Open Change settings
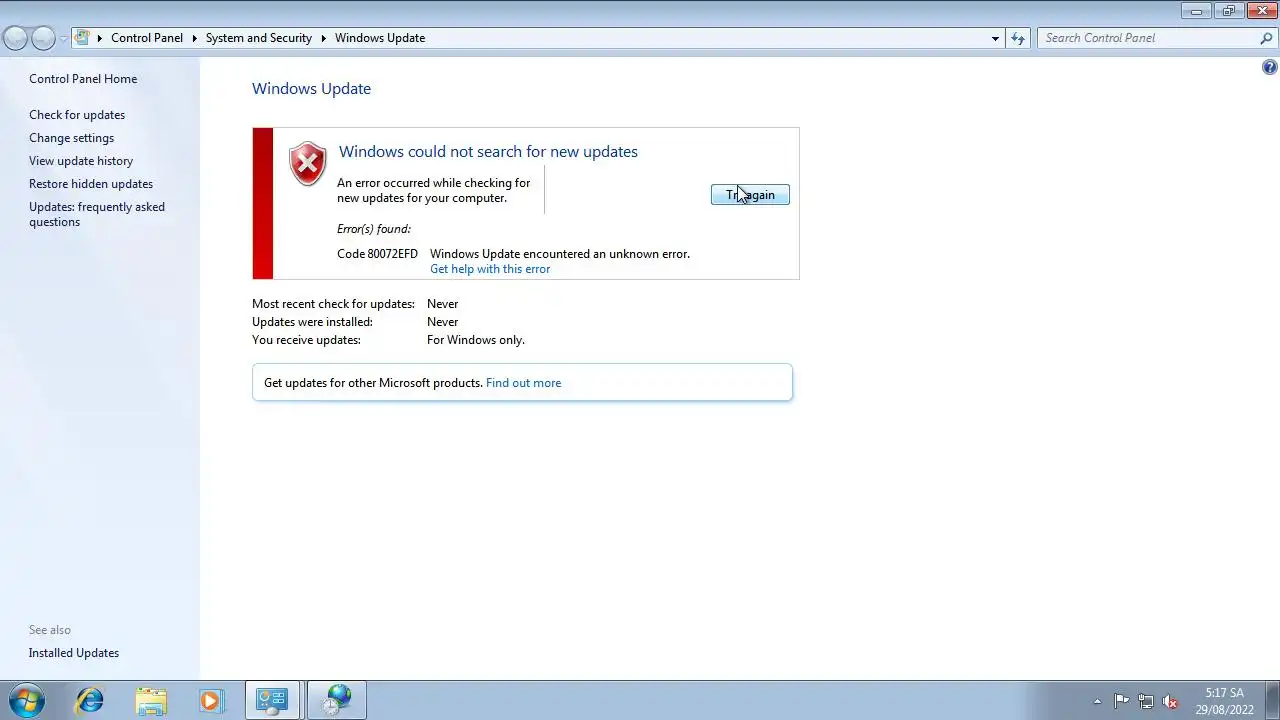This screenshot has width=1280, height=720. click(71, 138)
